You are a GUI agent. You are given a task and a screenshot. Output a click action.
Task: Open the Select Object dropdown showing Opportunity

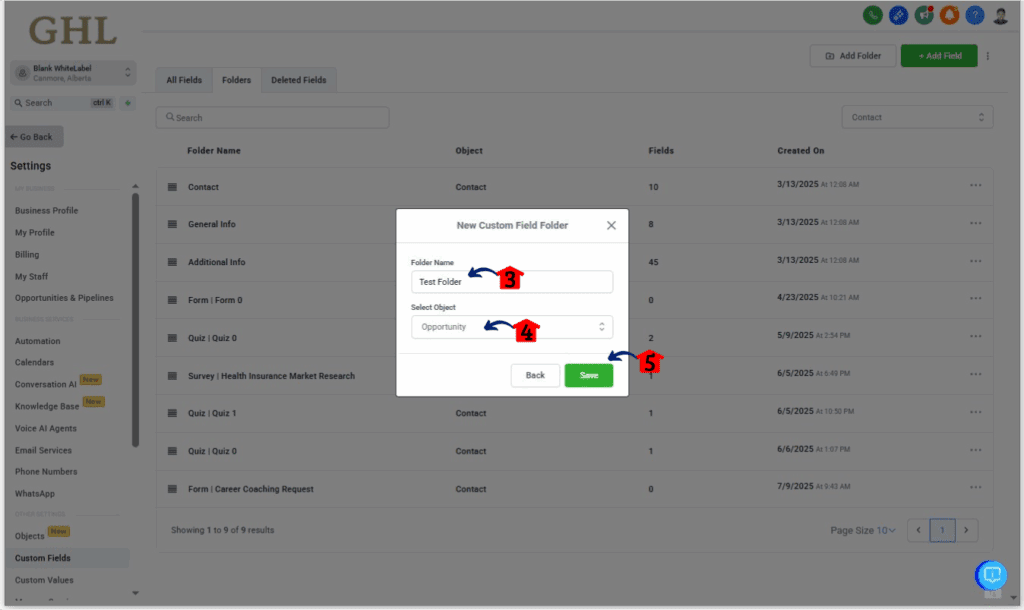512,327
